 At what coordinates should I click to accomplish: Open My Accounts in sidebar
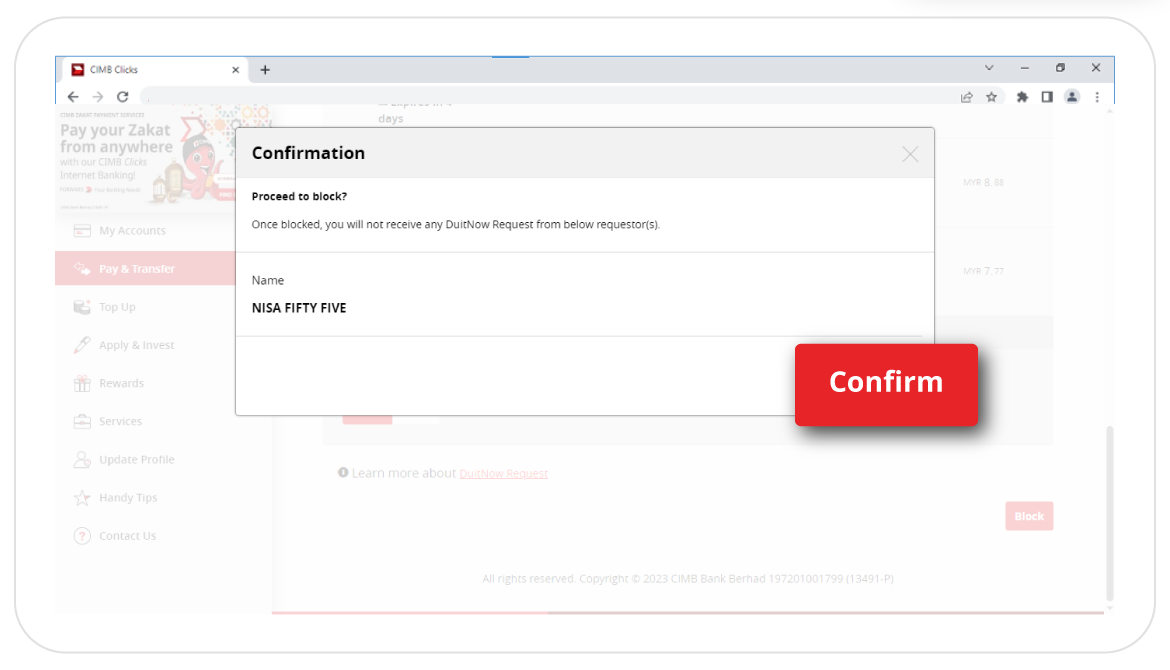click(132, 231)
